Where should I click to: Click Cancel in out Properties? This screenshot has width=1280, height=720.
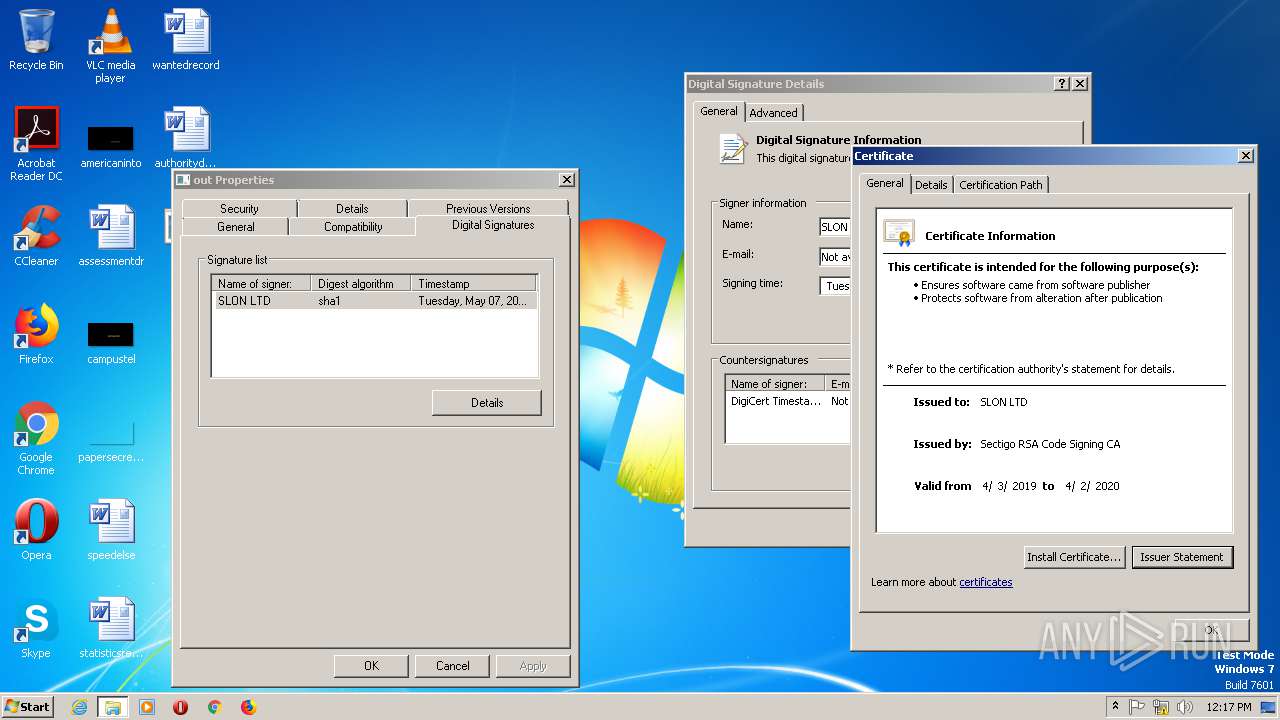(x=452, y=665)
